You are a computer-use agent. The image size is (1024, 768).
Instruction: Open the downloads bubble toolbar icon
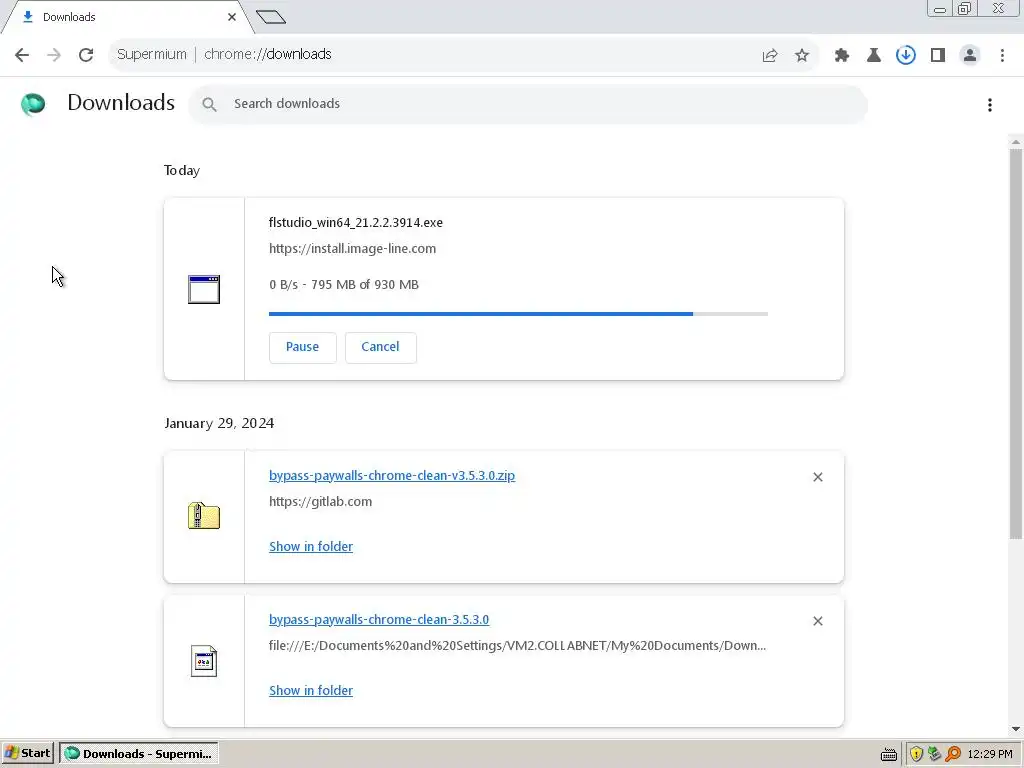(906, 56)
